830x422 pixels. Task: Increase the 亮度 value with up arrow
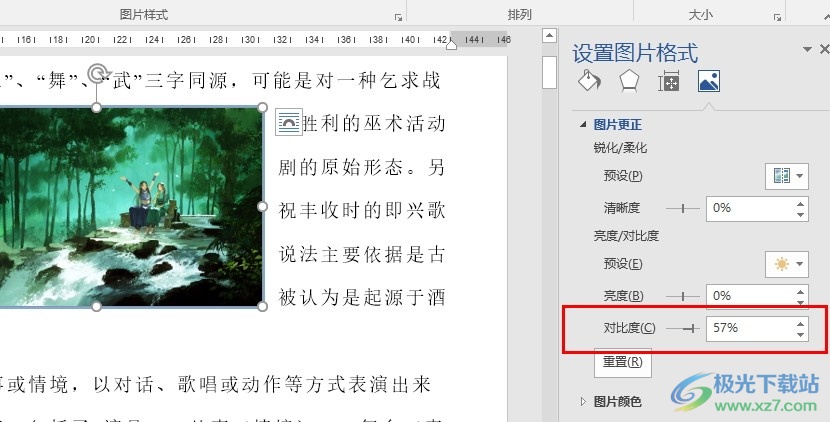(x=800, y=291)
